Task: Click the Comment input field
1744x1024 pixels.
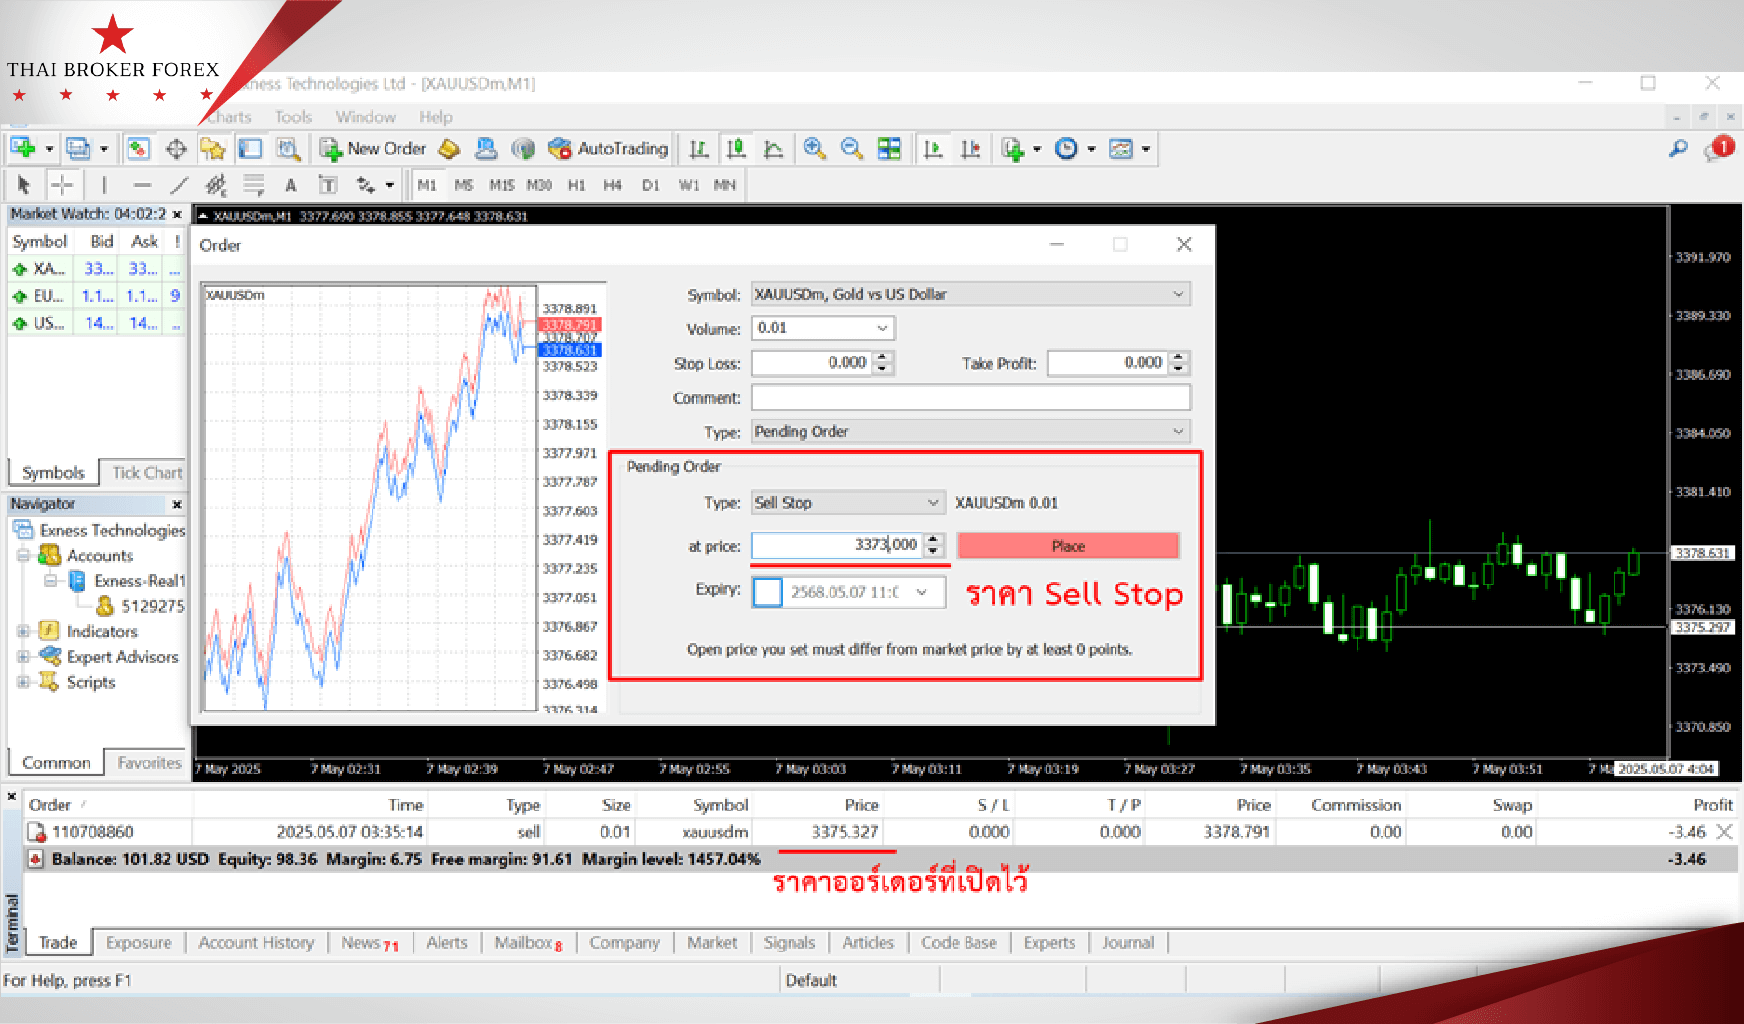Action: click(x=971, y=397)
